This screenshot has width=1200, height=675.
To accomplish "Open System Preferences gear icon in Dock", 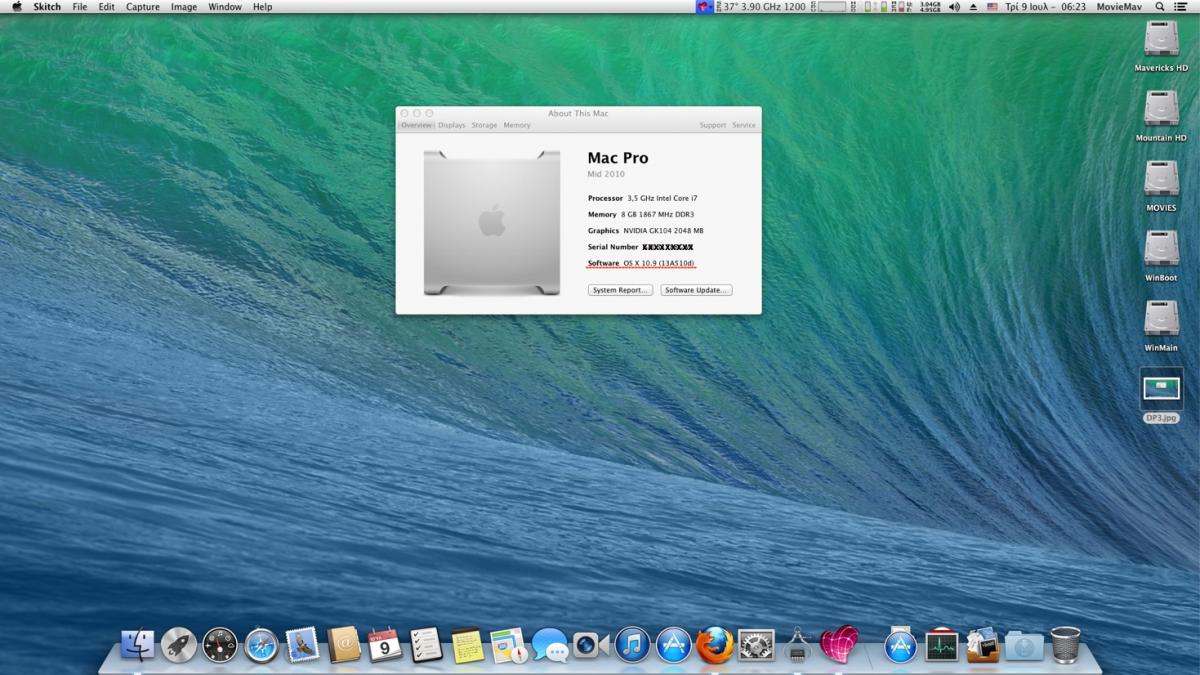I will point(756,646).
